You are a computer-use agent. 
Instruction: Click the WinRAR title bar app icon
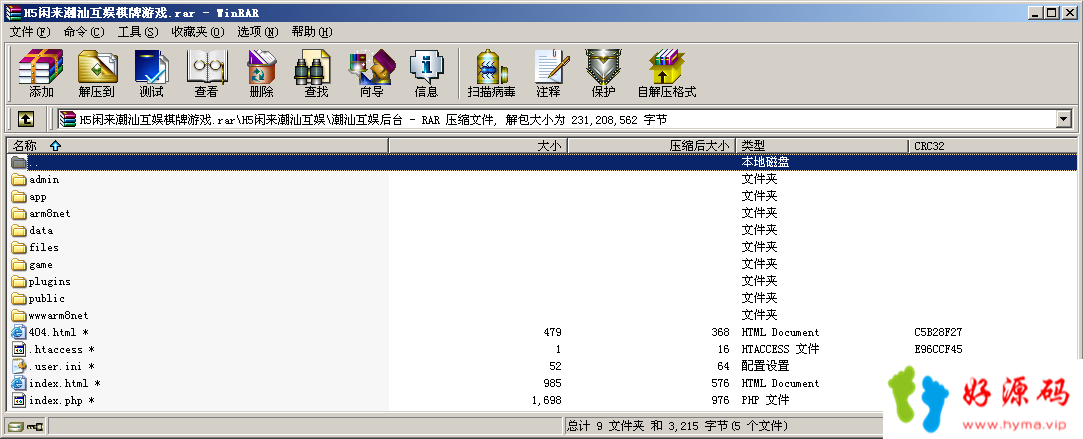coord(13,12)
